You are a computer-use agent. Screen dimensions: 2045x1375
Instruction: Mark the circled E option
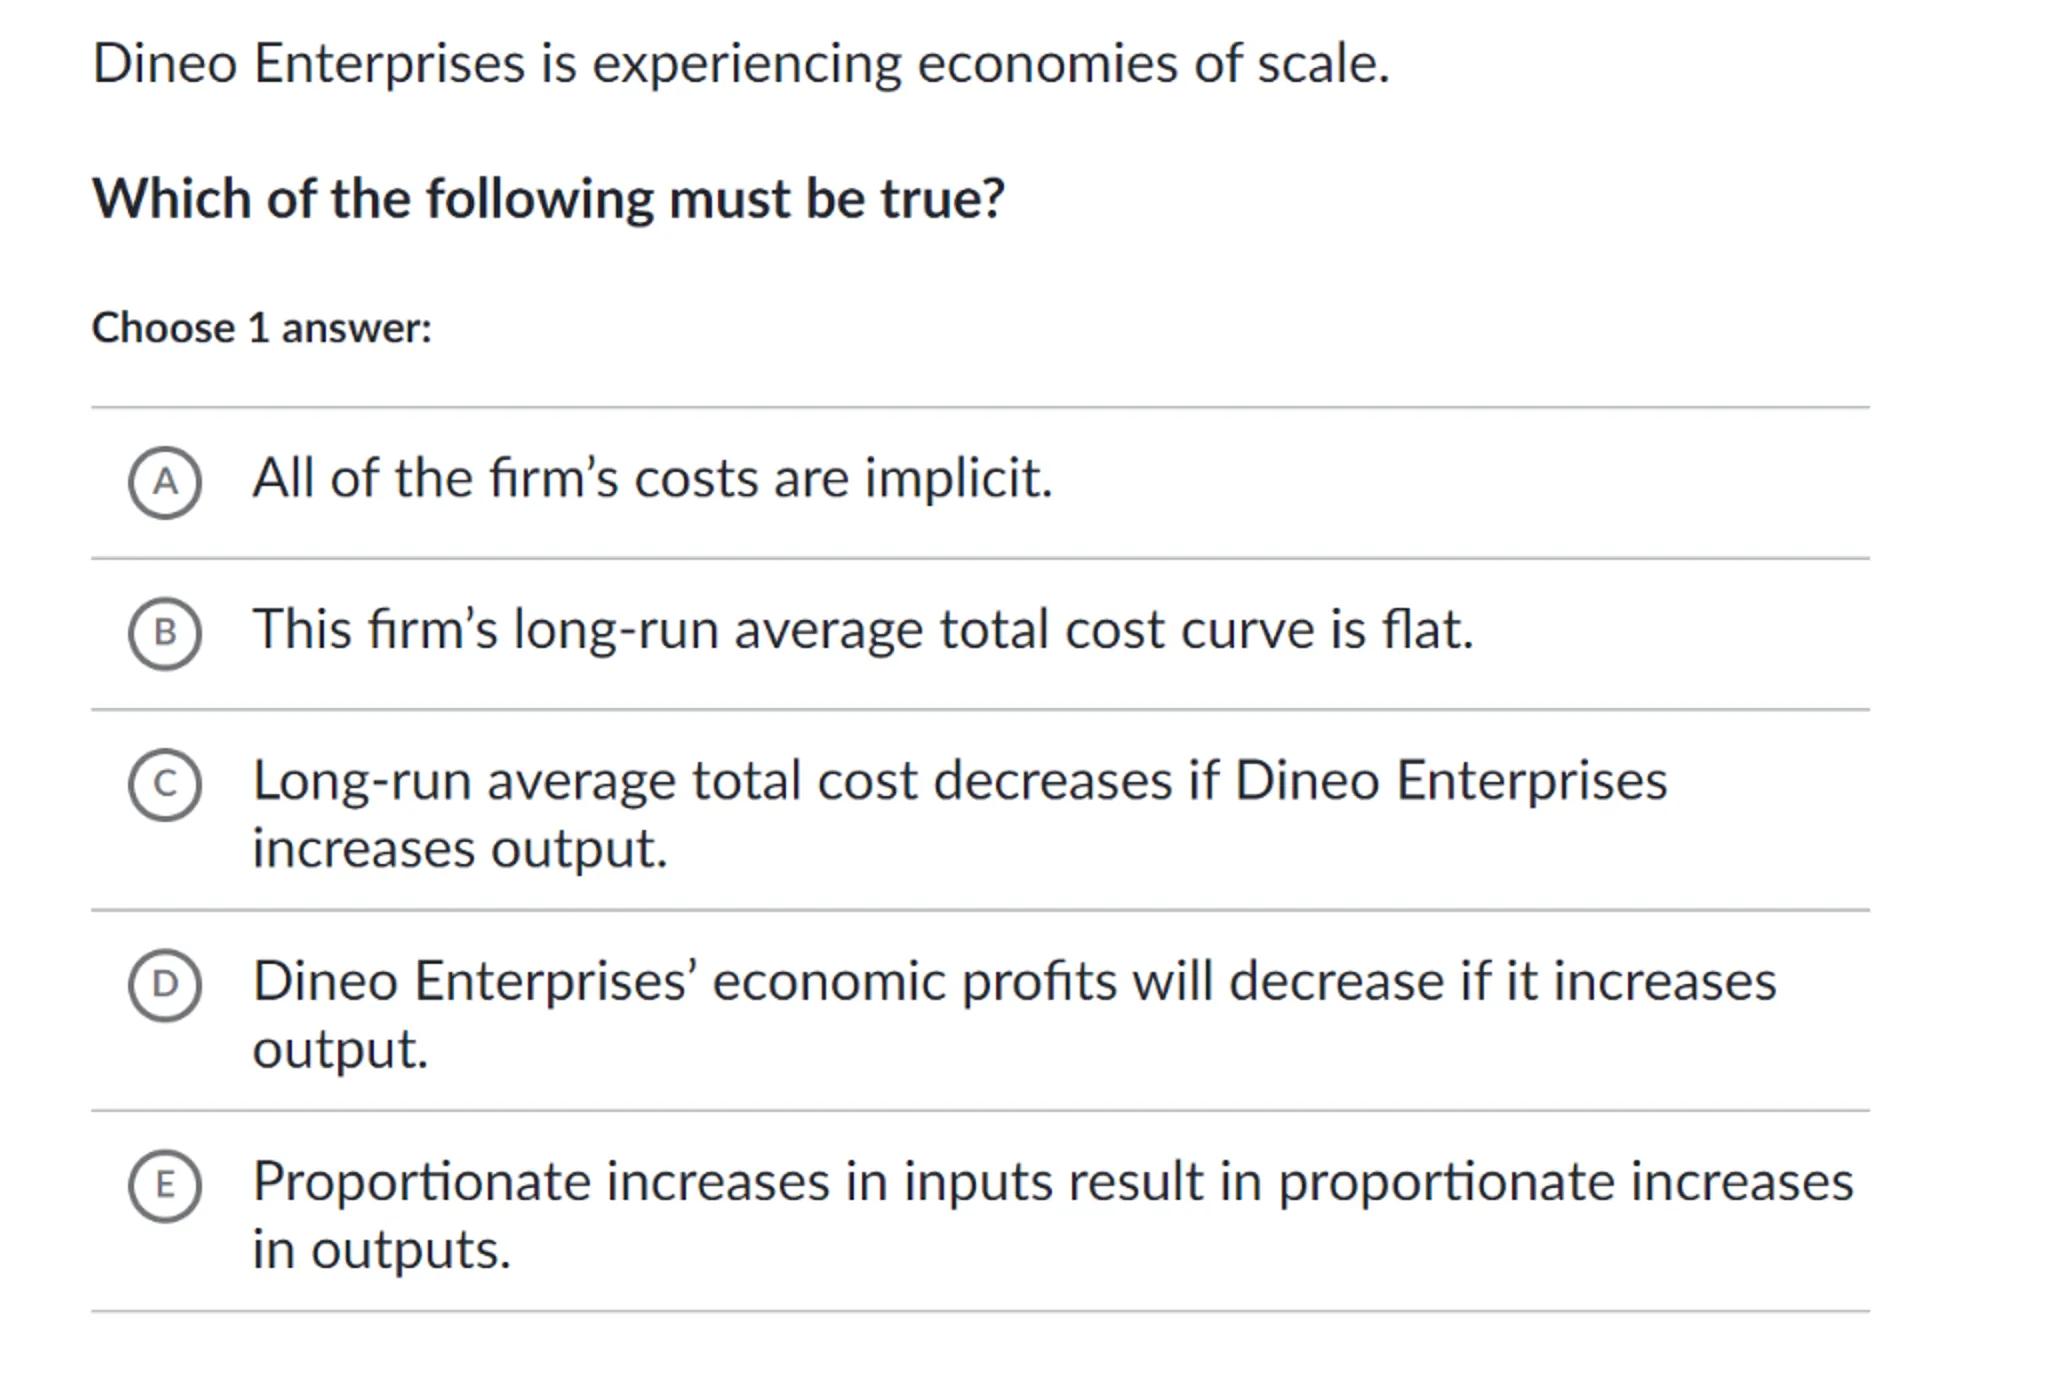pyautogui.click(x=165, y=1185)
